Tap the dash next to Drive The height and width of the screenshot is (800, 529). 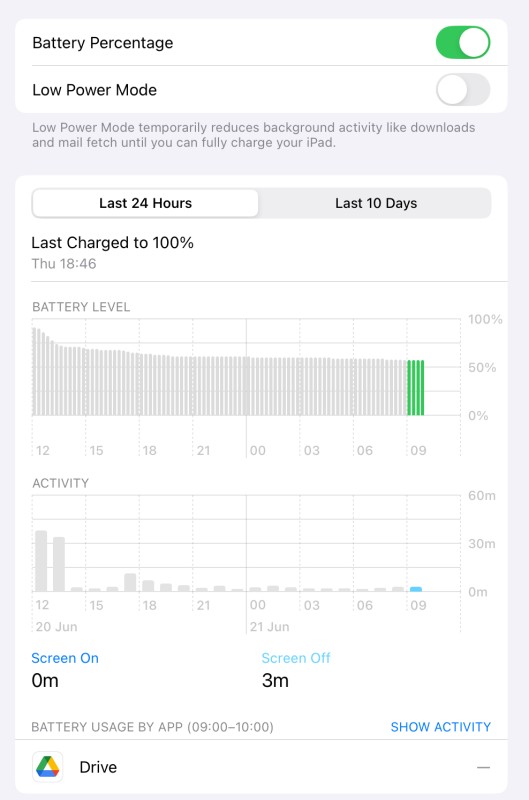tap(483, 767)
